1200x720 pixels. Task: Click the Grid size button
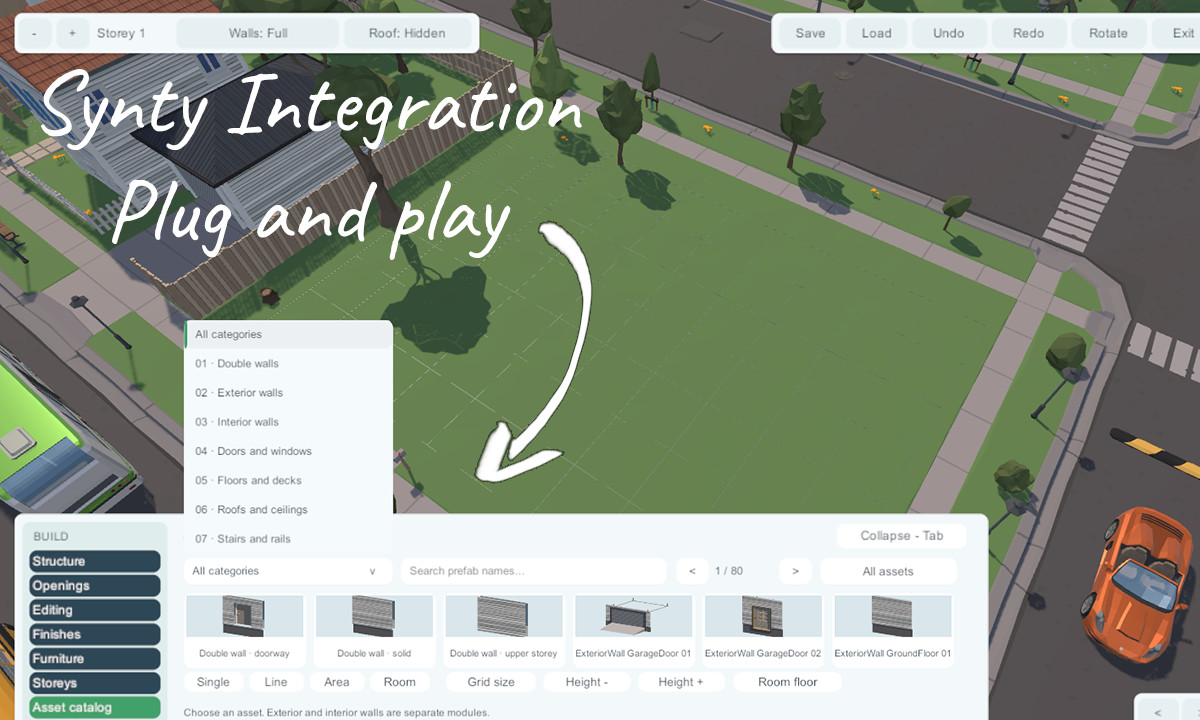(491, 682)
